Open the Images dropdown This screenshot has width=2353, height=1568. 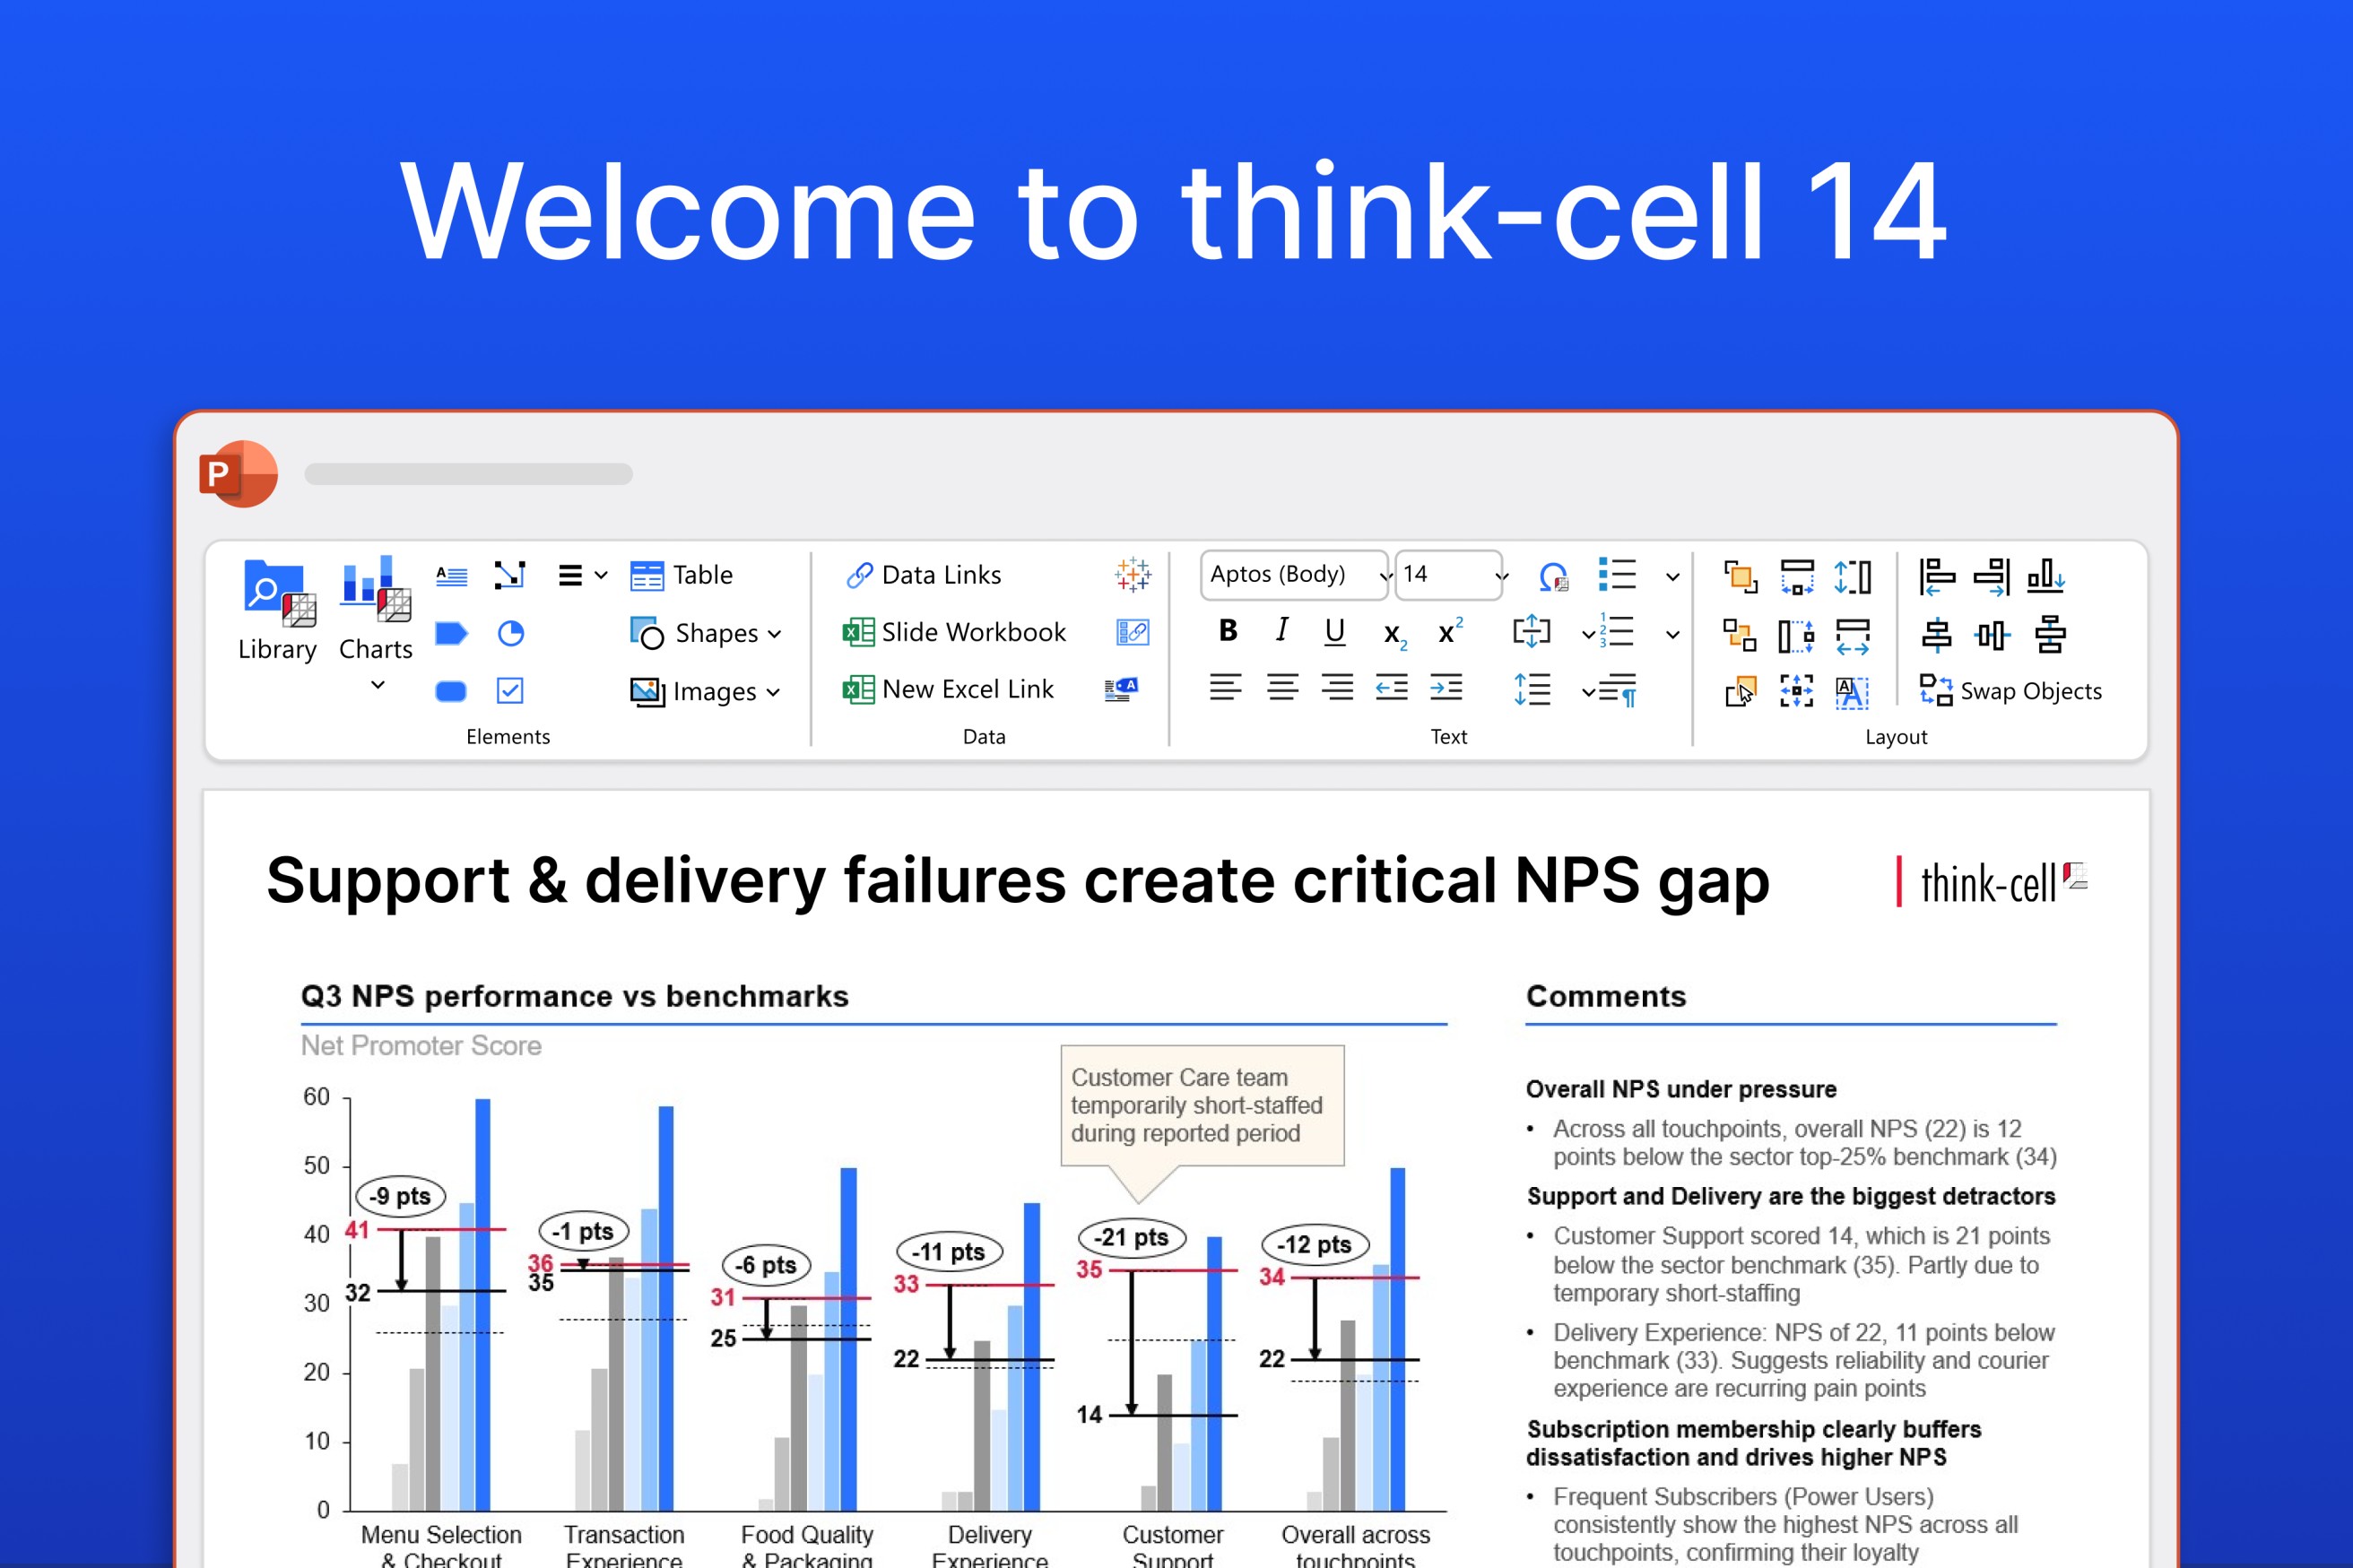pyautogui.click(x=705, y=691)
